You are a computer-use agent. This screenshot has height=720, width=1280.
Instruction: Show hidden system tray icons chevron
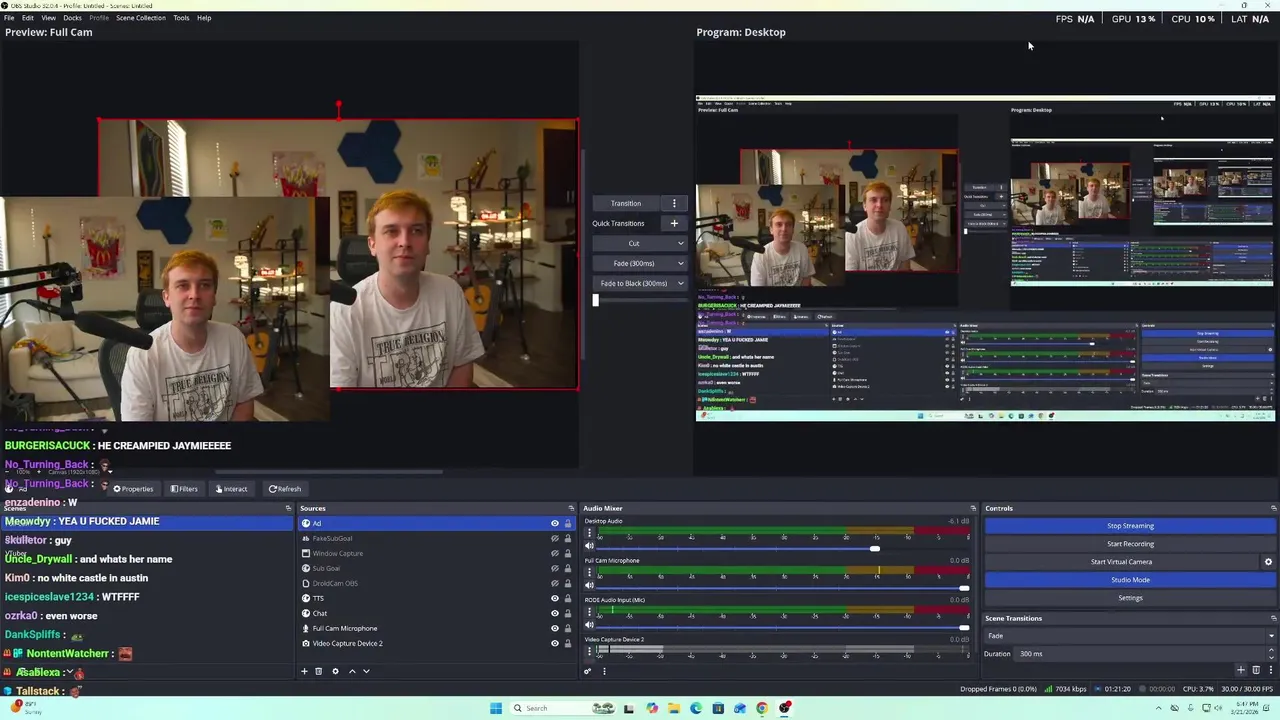click(x=1159, y=708)
